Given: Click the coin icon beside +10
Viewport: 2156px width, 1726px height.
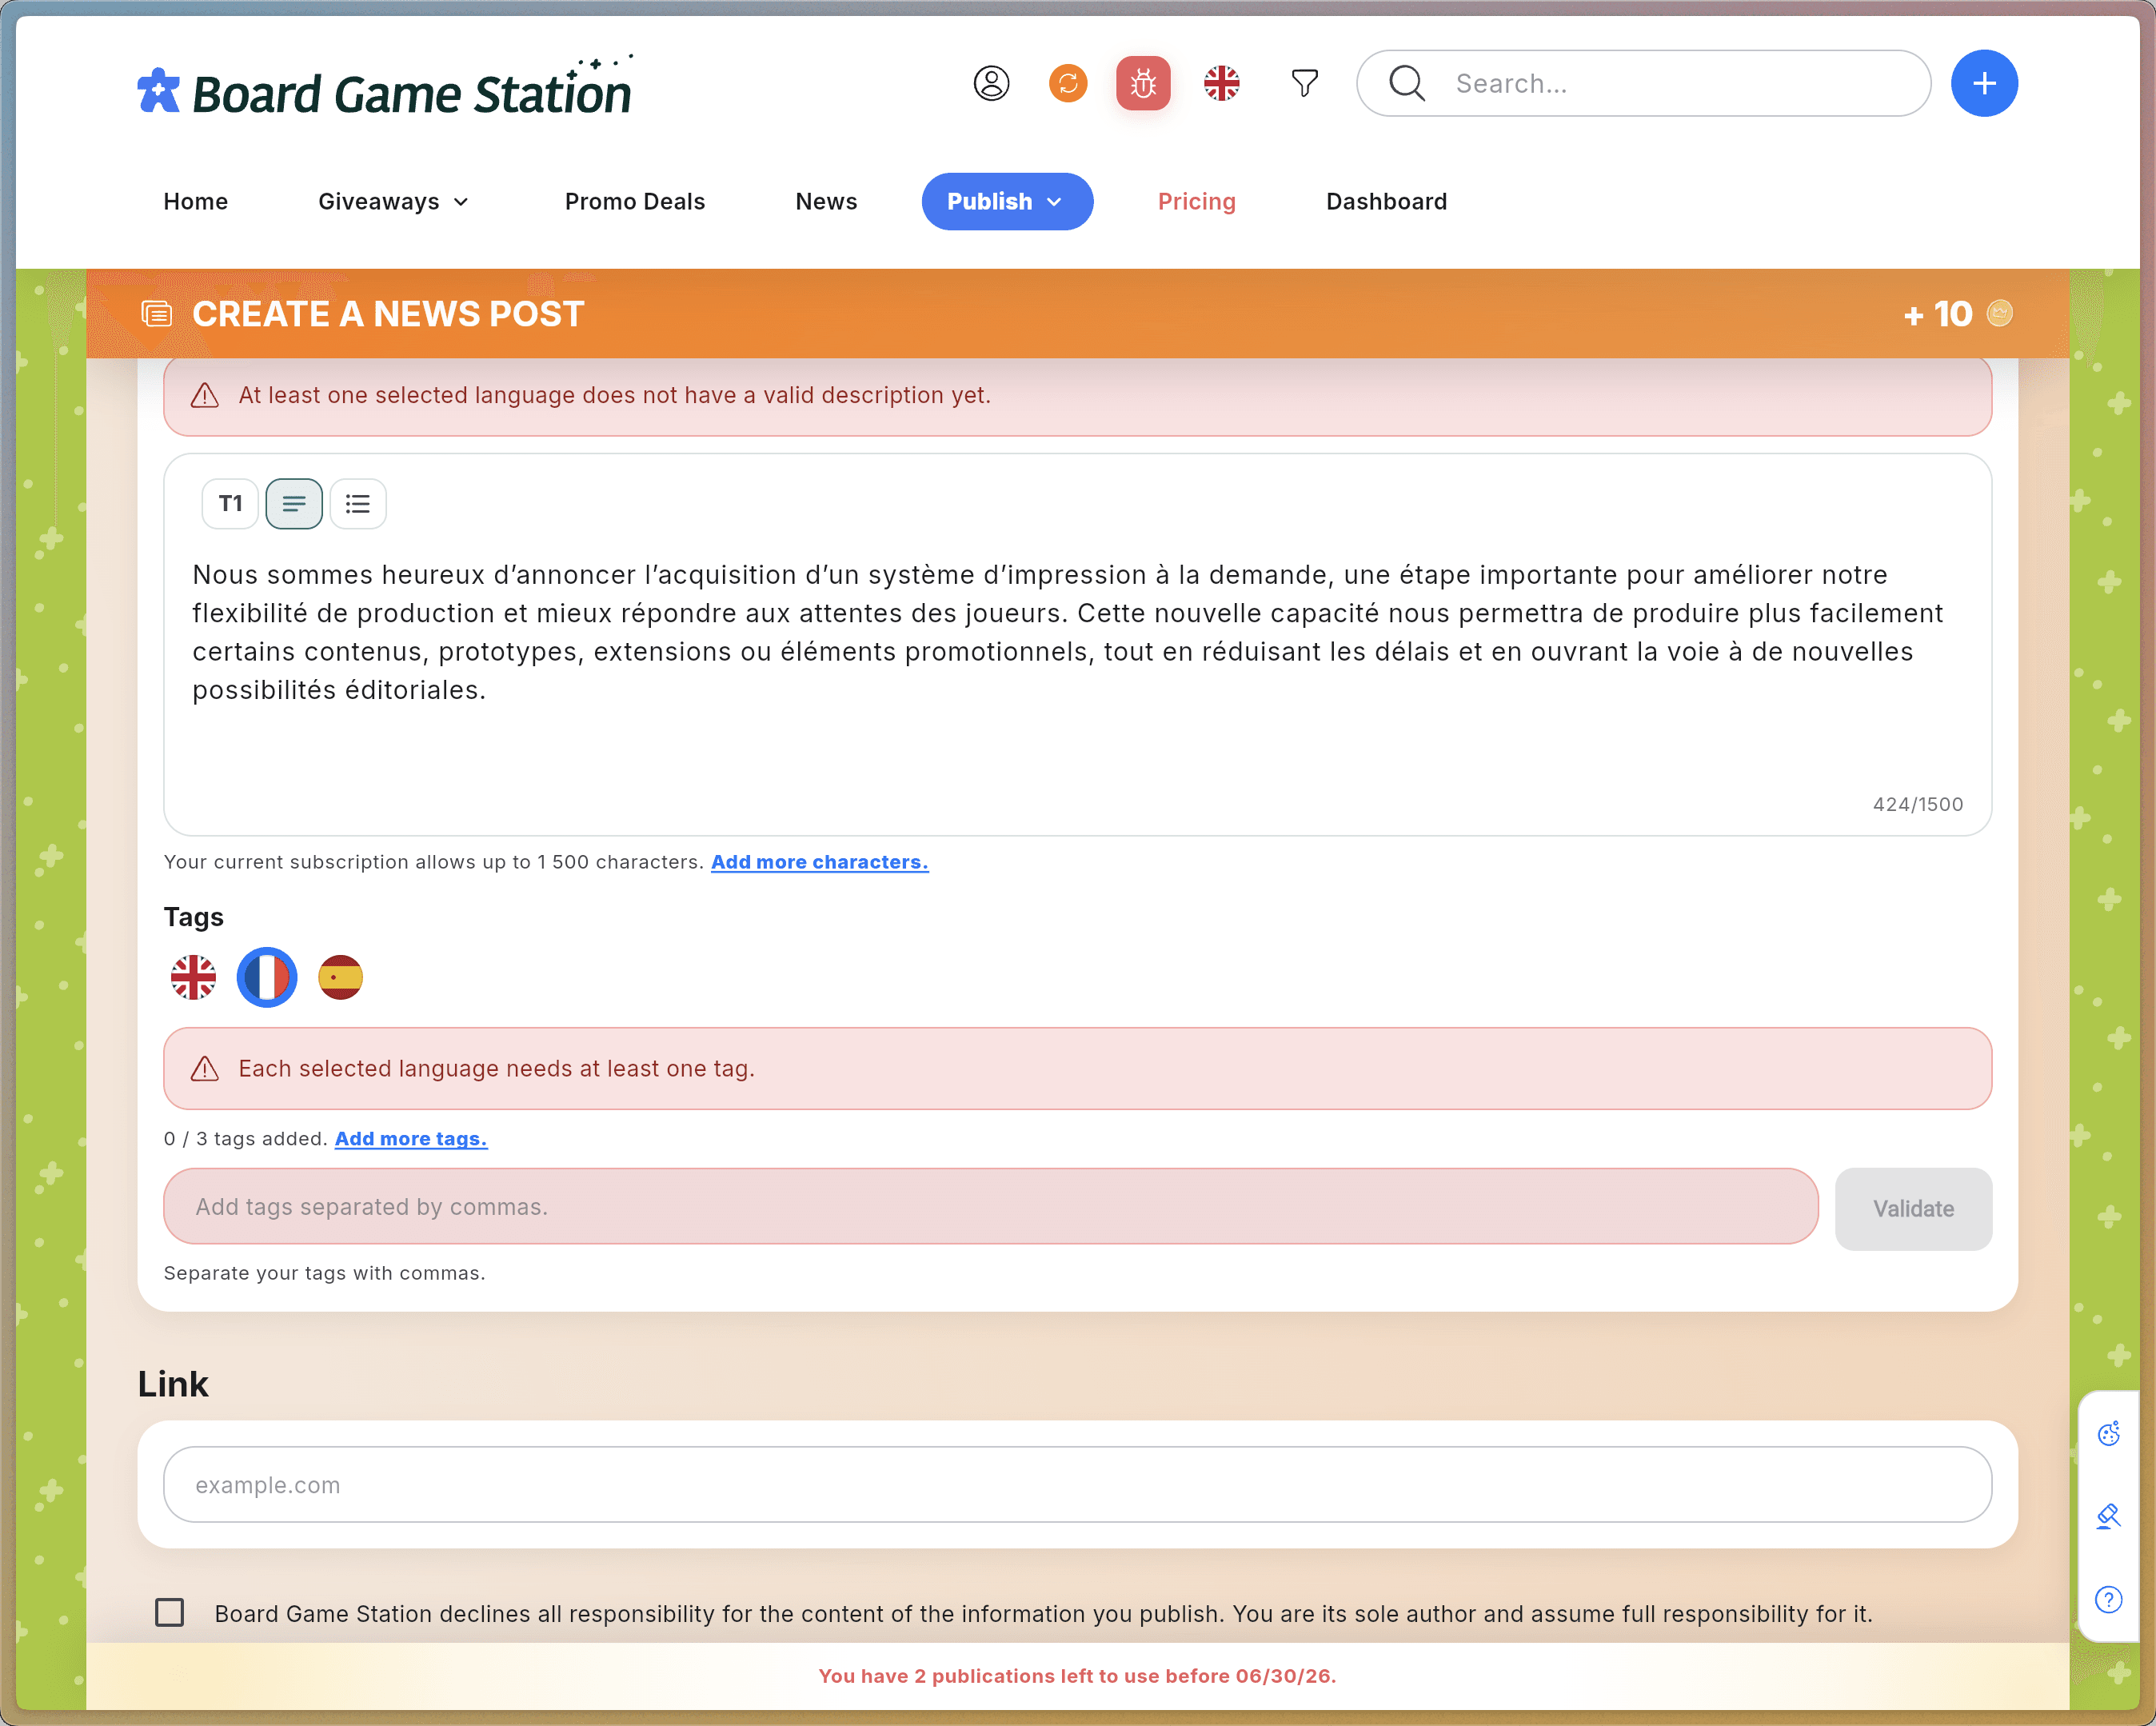Looking at the screenshot, I should (1999, 314).
